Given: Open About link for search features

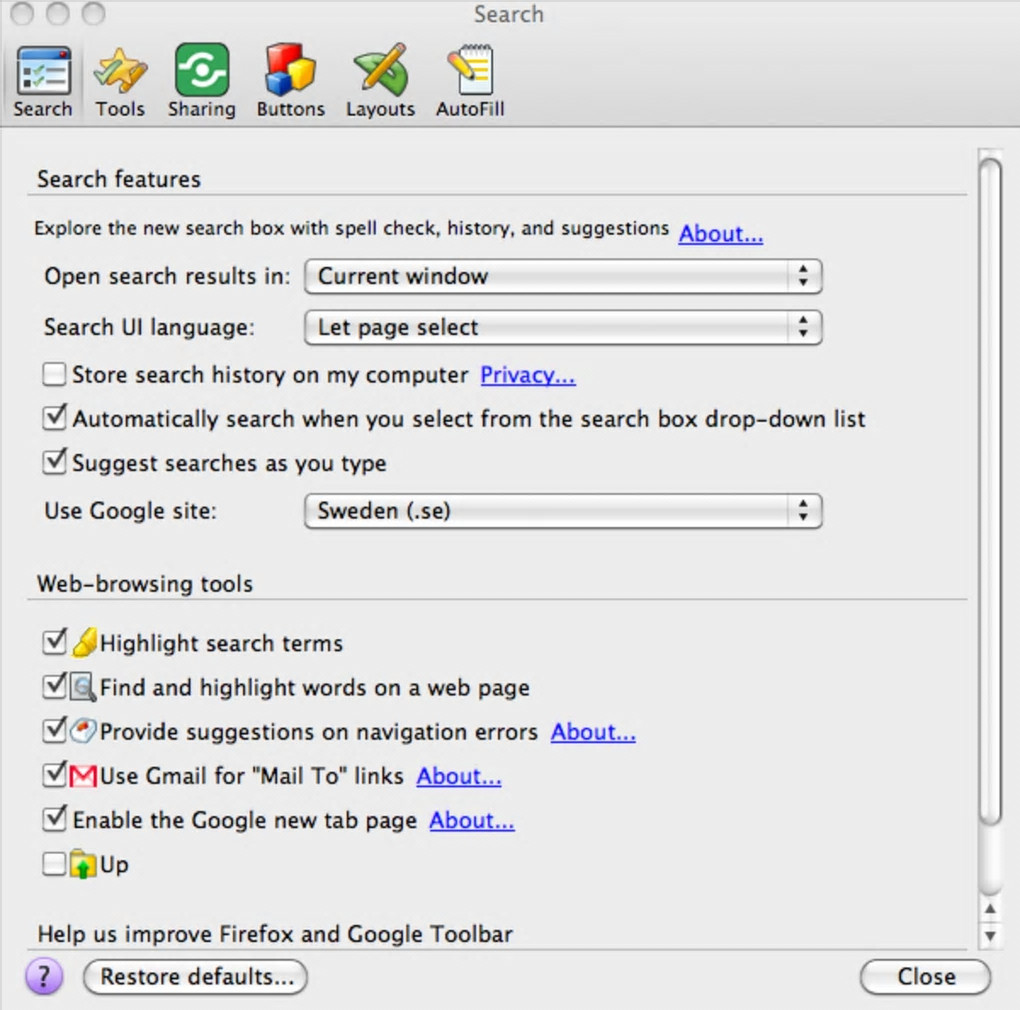Looking at the screenshot, I should click(x=721, y=233).
